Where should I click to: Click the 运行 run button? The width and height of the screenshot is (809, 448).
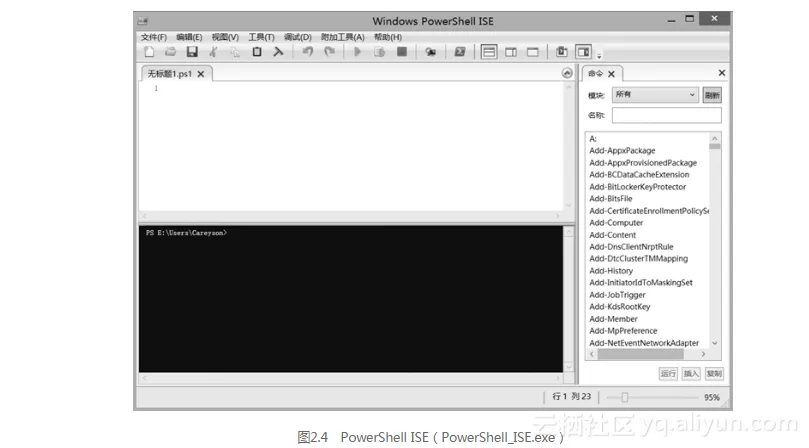tap(668, 374)
